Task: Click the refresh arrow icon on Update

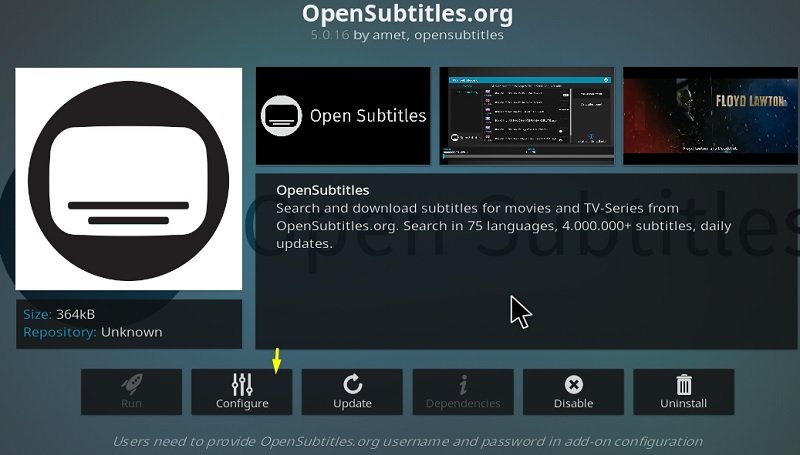Action: point(352,385)
